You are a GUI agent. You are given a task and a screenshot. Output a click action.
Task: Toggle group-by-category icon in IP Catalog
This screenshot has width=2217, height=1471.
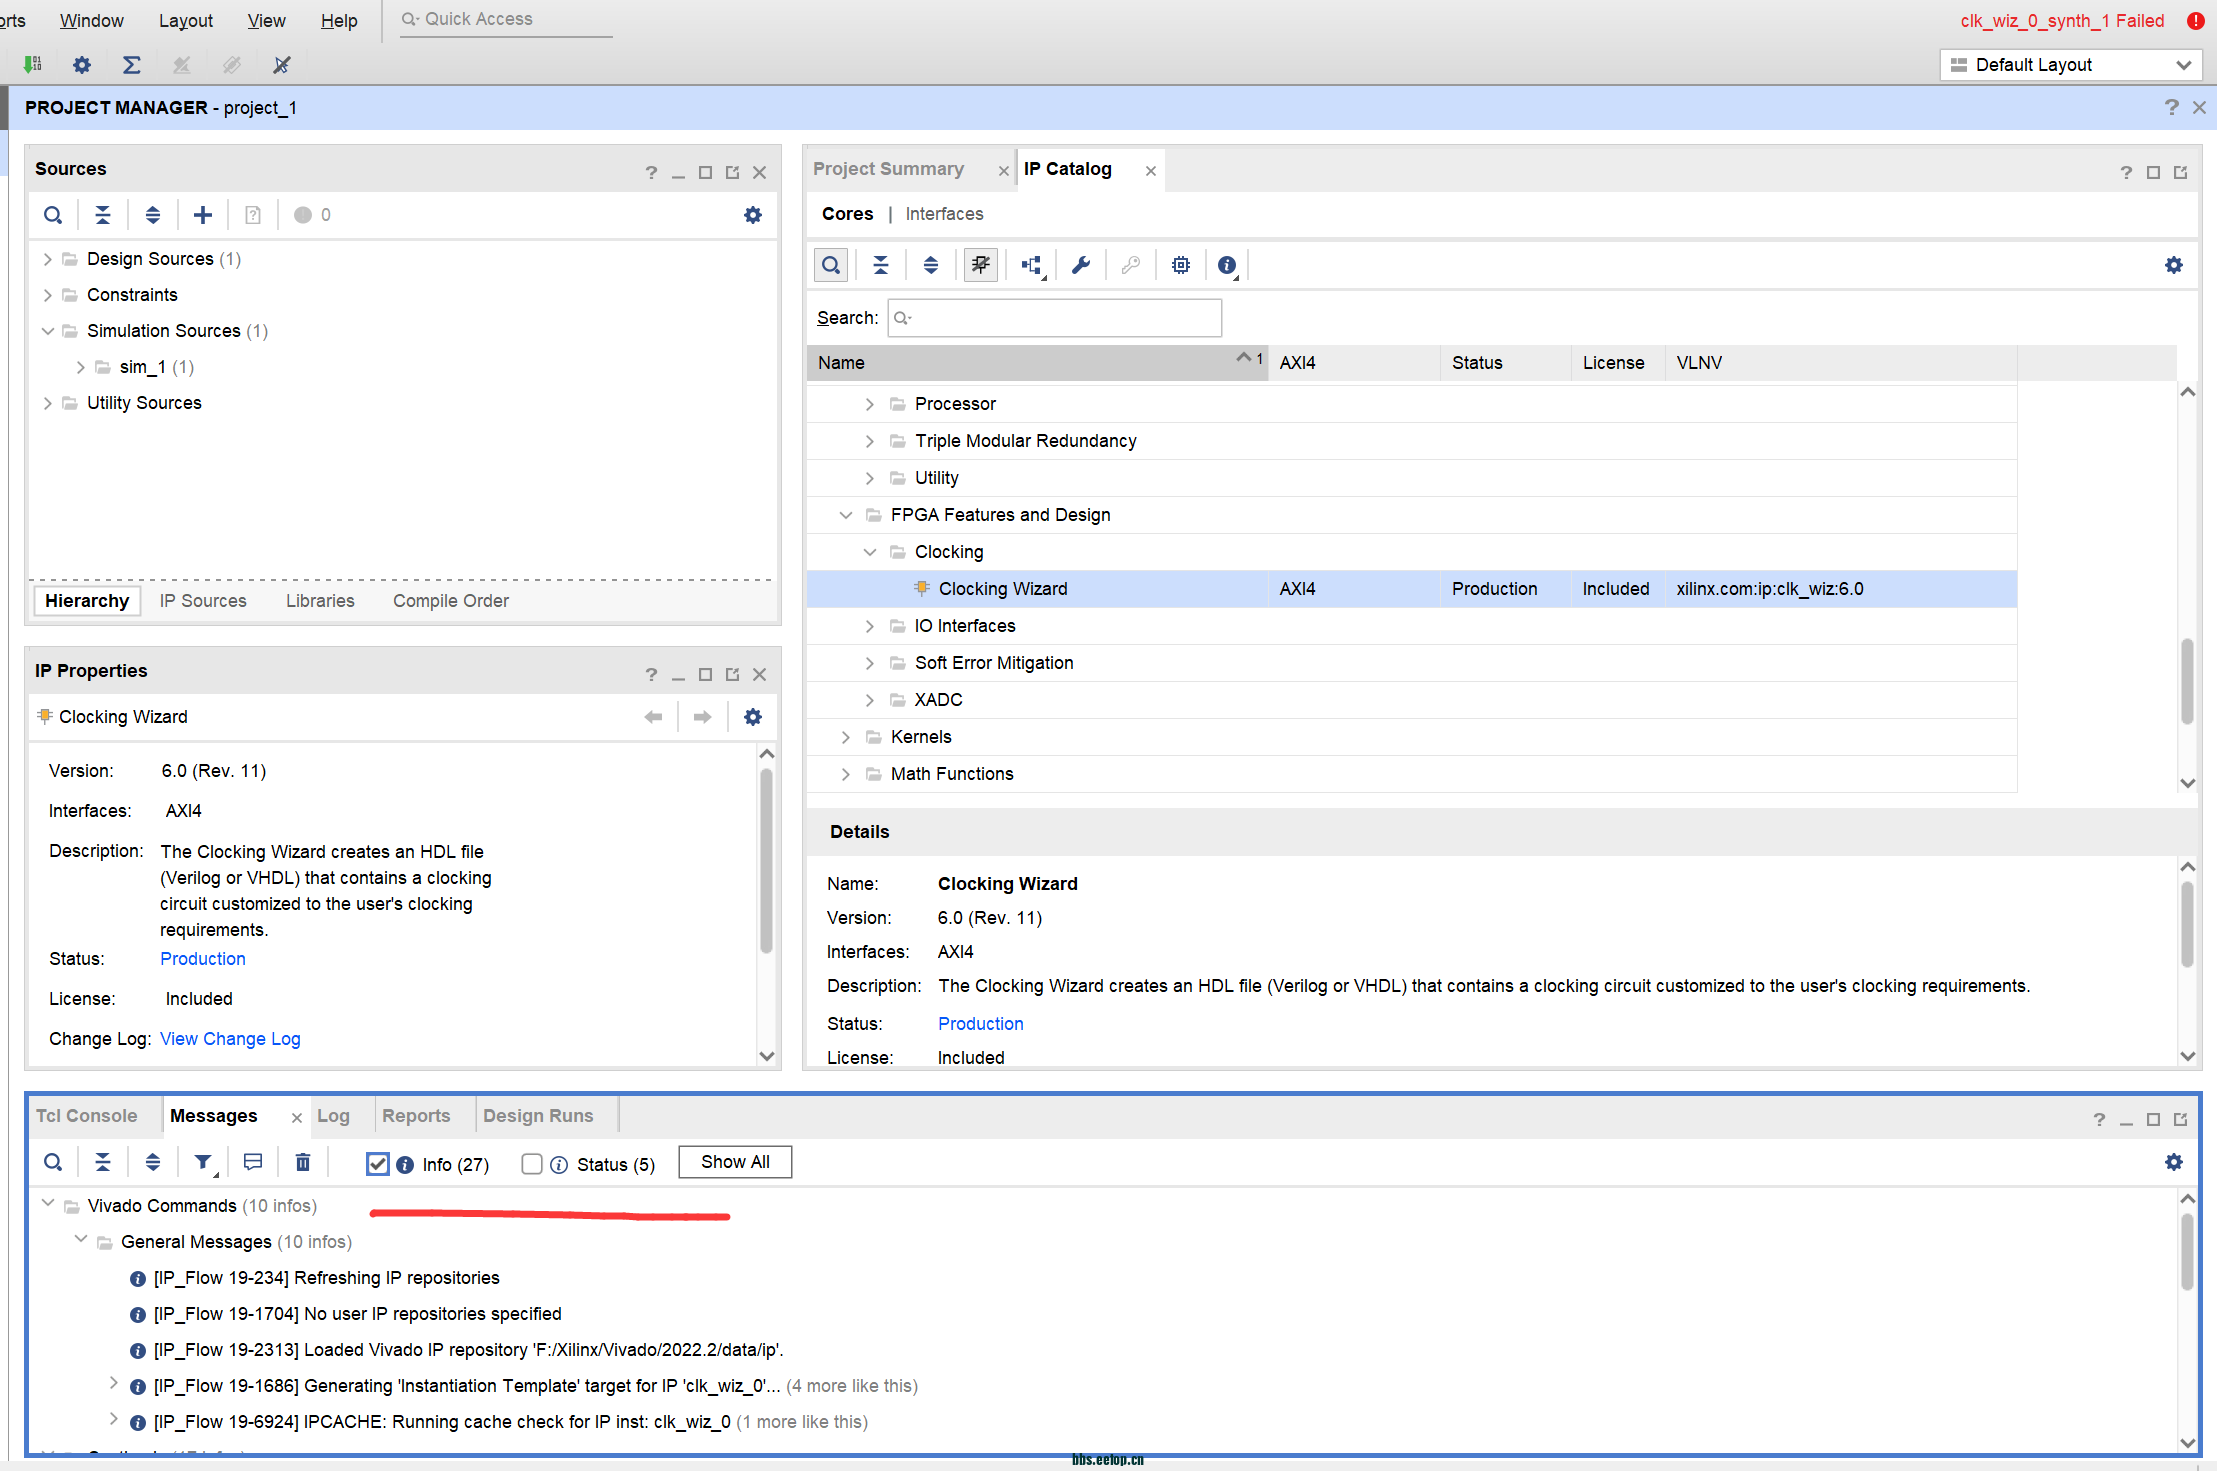981,265
